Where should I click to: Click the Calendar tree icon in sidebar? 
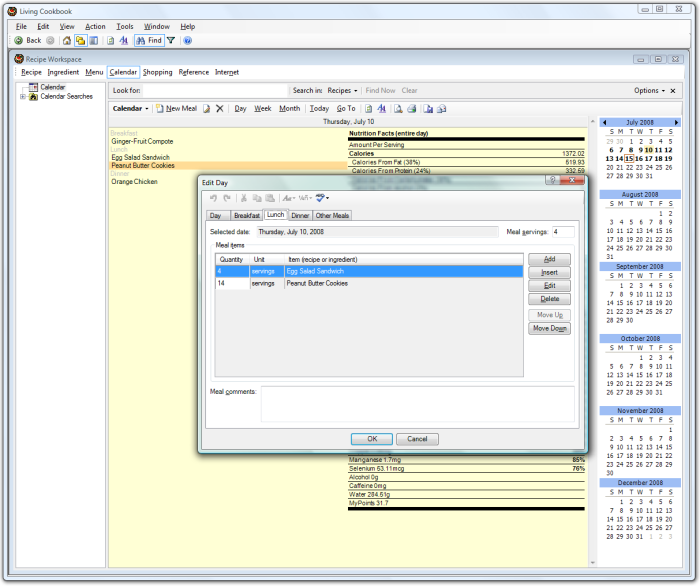point(33,87)
